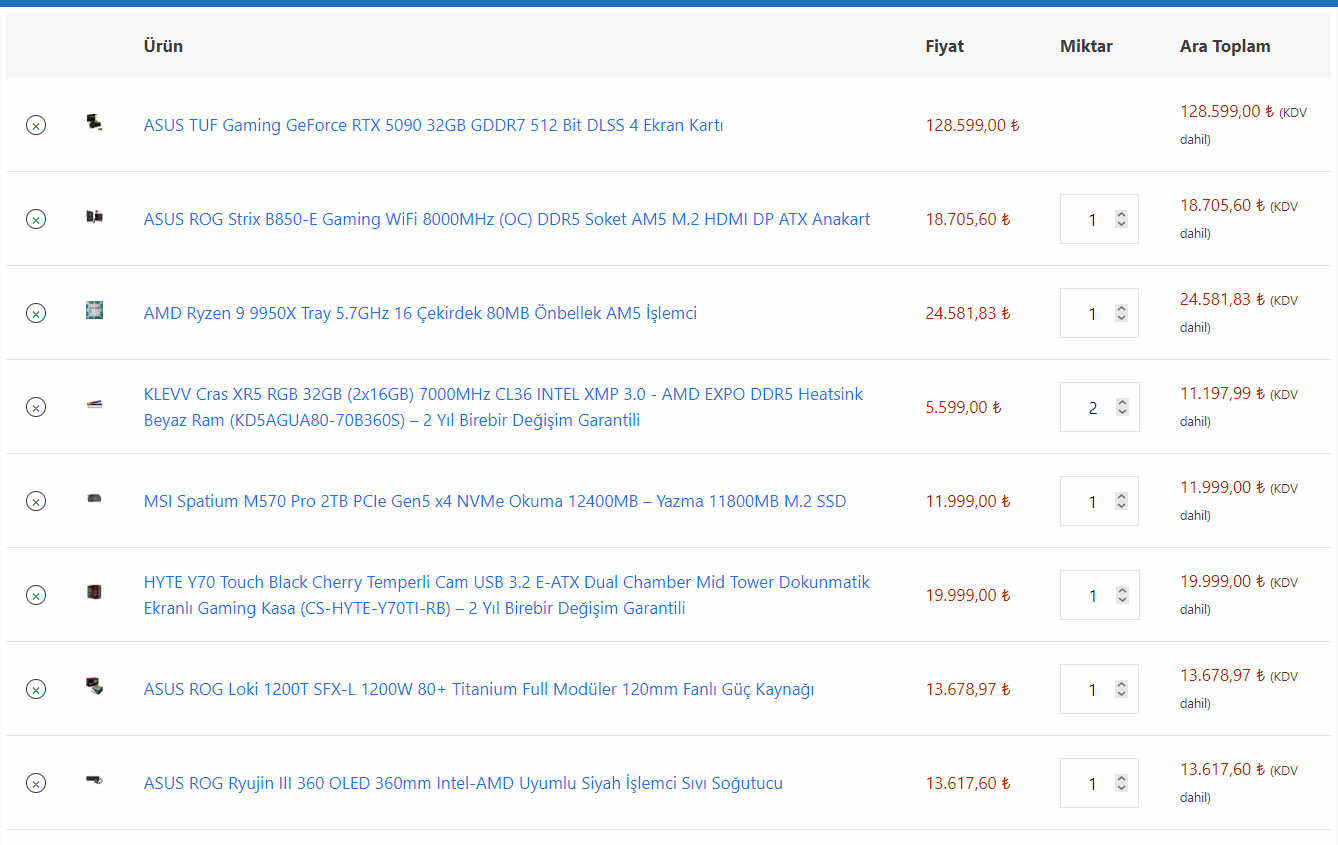
Task: Click 13.678,97 ₺ subtotal in Ara Toplam
Action: click(x=1223, y=676)
